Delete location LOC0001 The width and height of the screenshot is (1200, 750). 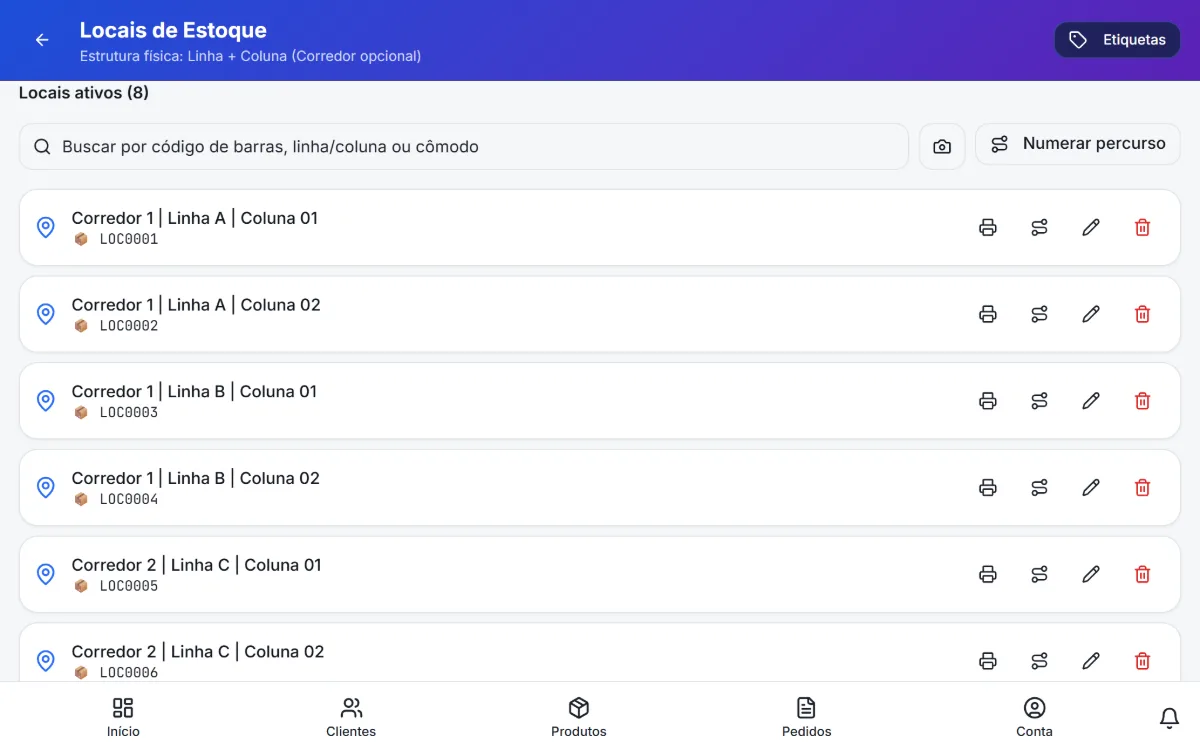tap(1143, 227)
